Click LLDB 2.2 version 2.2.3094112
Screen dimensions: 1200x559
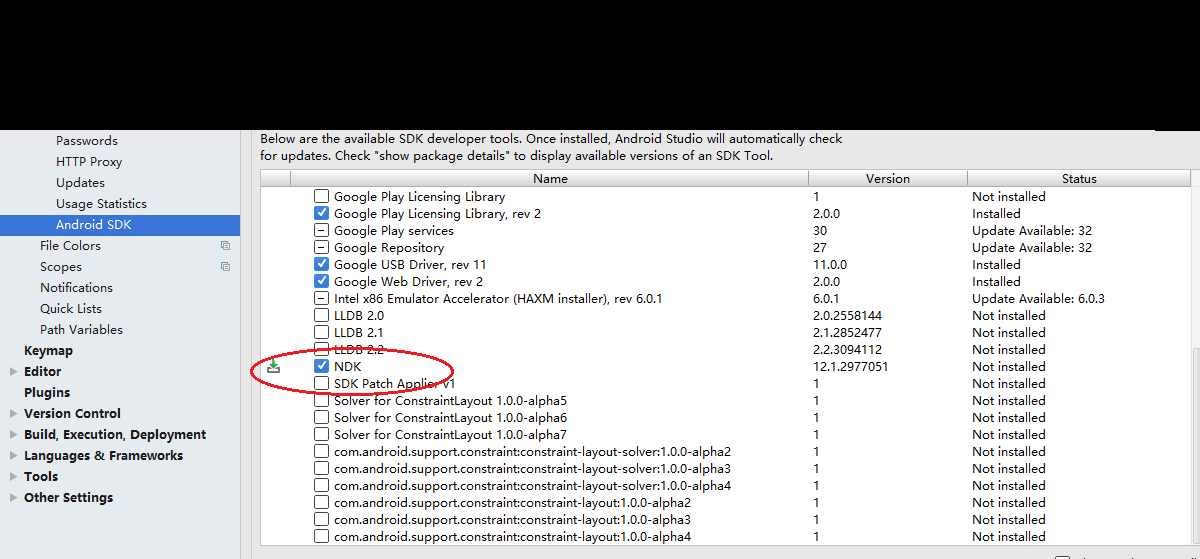coord(847,350)
